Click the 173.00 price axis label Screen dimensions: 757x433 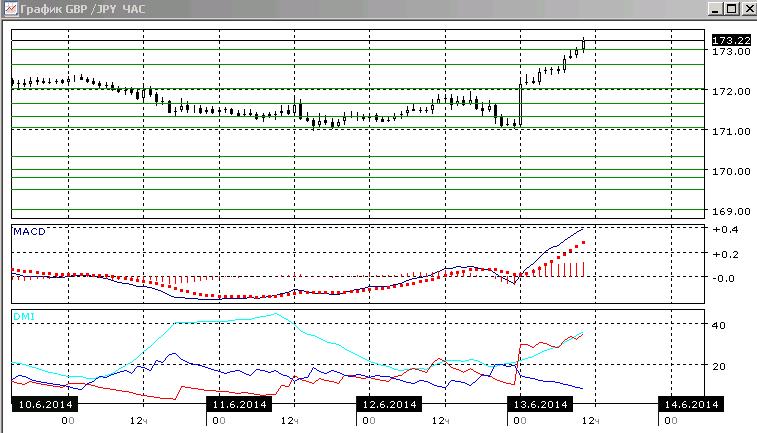click(x=731, y=52)
